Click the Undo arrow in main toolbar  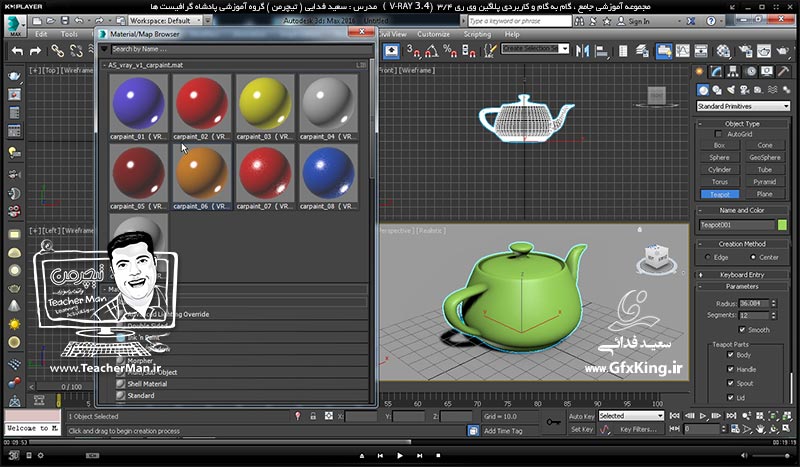click(17, 51)
